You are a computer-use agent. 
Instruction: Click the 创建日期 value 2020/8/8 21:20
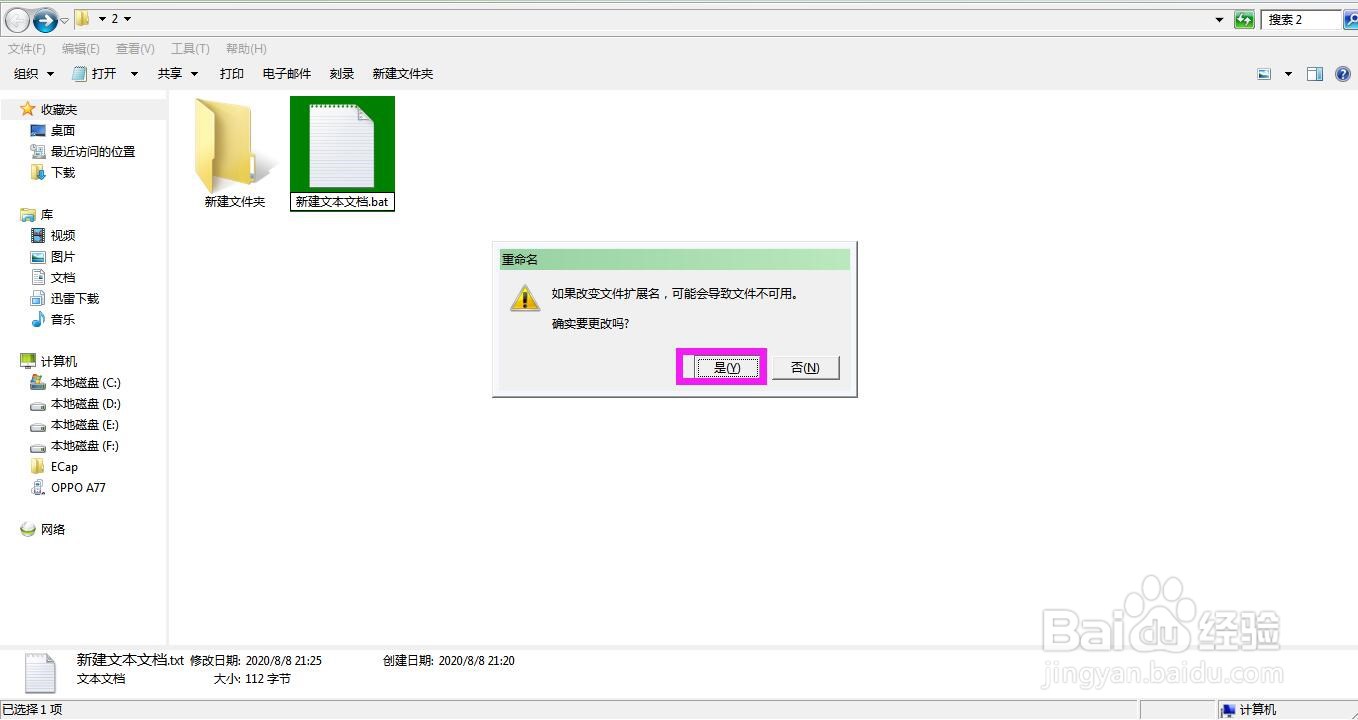(x=477, y=661)
